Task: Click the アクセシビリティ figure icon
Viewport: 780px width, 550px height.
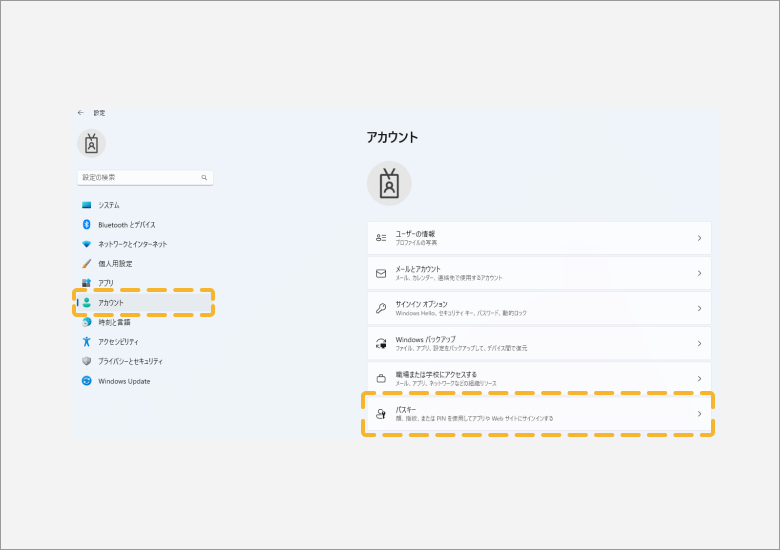Action: [87, 342]
